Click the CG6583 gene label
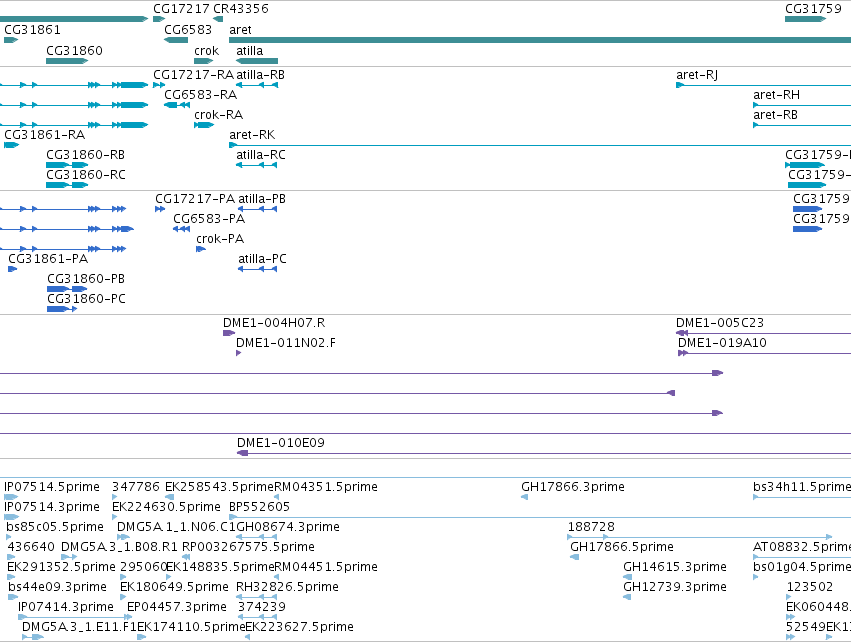The height and width of the screenshot is (642, 851). click(188, 29)
